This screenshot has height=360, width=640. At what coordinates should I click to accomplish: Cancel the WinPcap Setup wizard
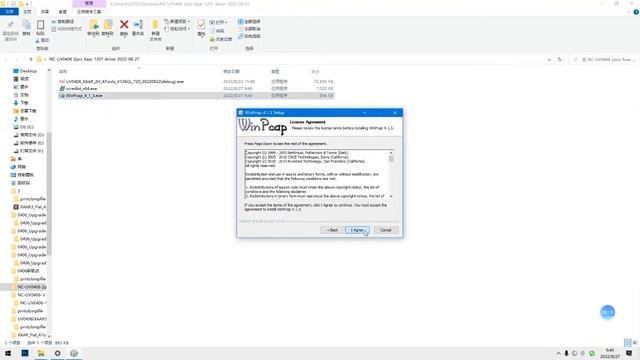(x=386, y=230)
